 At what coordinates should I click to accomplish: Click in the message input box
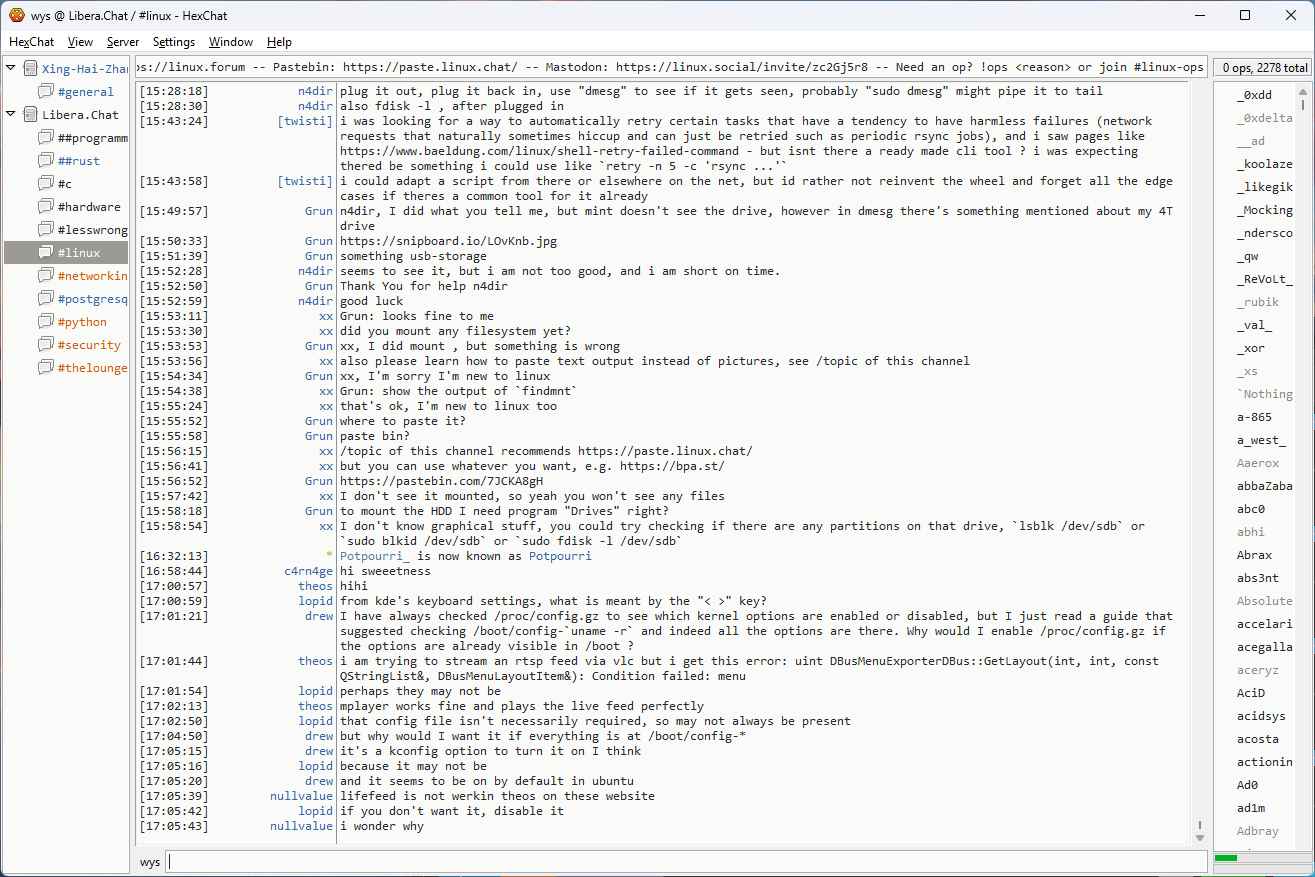tap(685, 862)
